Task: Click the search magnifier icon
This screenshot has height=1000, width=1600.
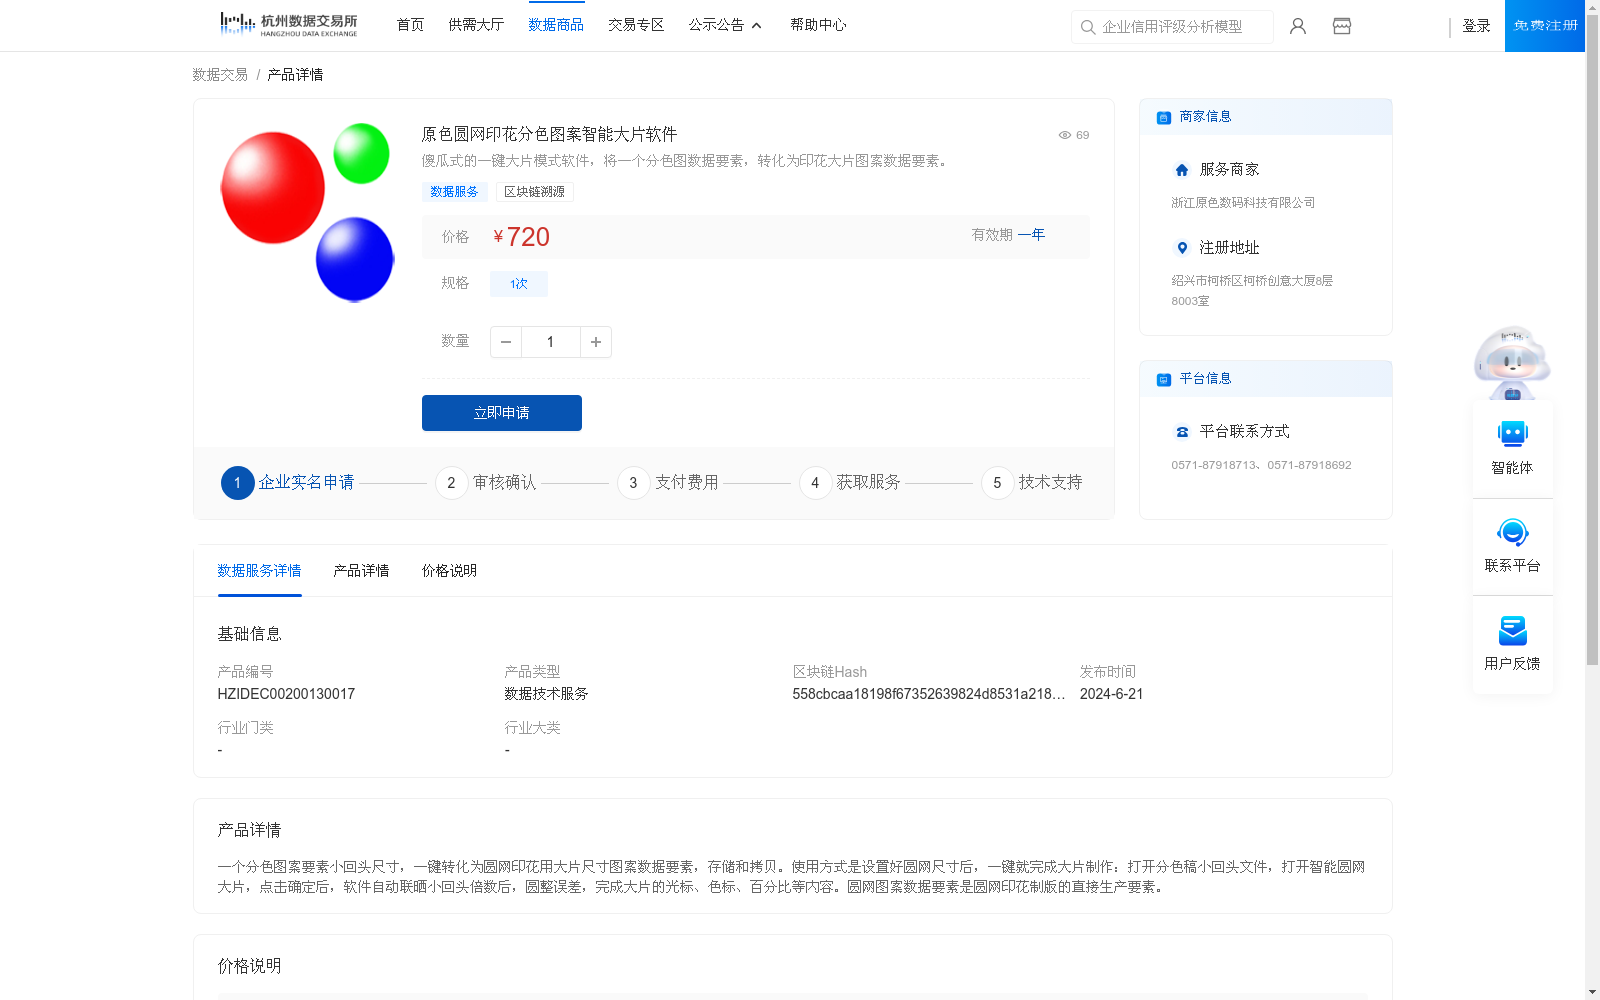Action: pos(1088,27)
